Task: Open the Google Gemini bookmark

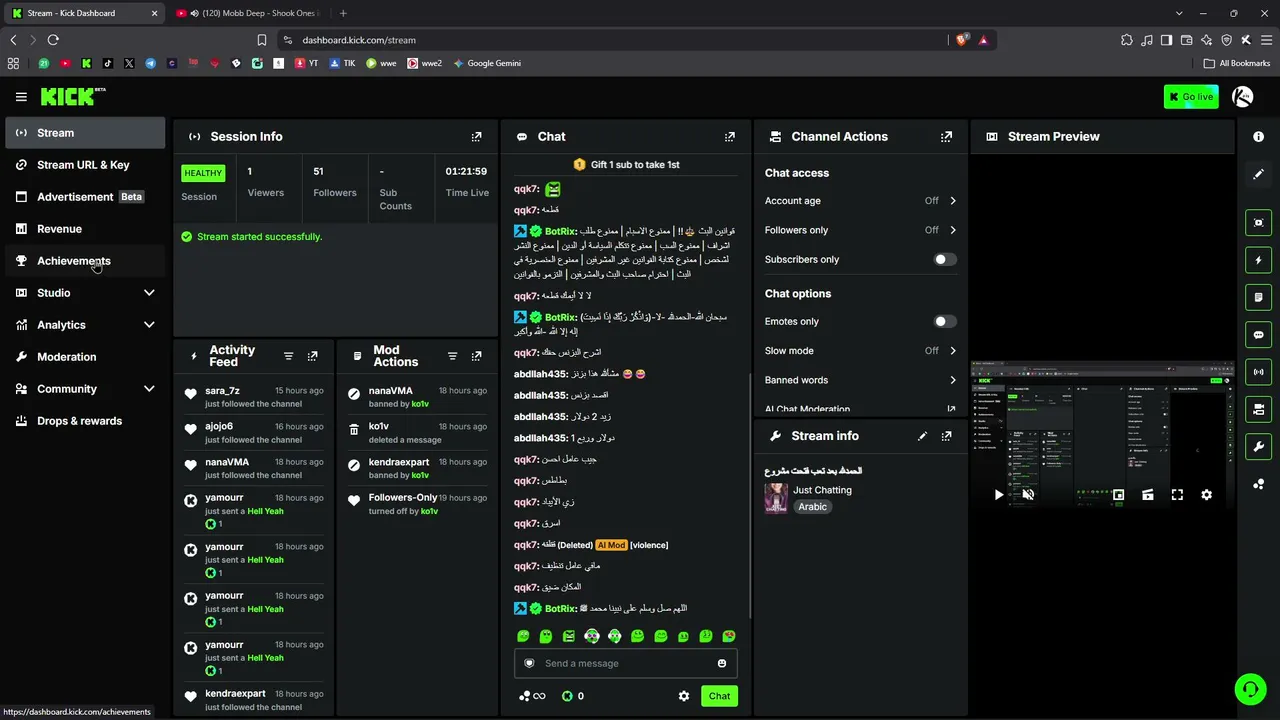Action: [487, 63]
